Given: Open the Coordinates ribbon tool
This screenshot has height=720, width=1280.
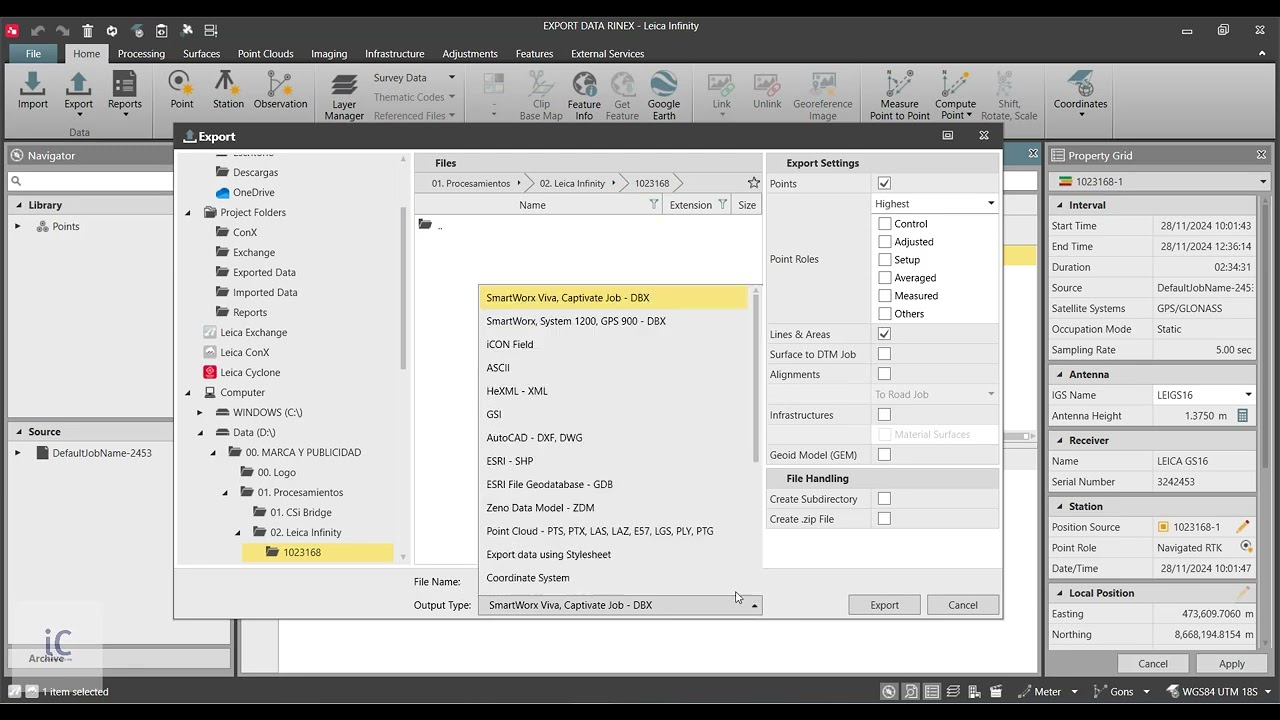Looking at the screenshot, I should coord(1080,92).
